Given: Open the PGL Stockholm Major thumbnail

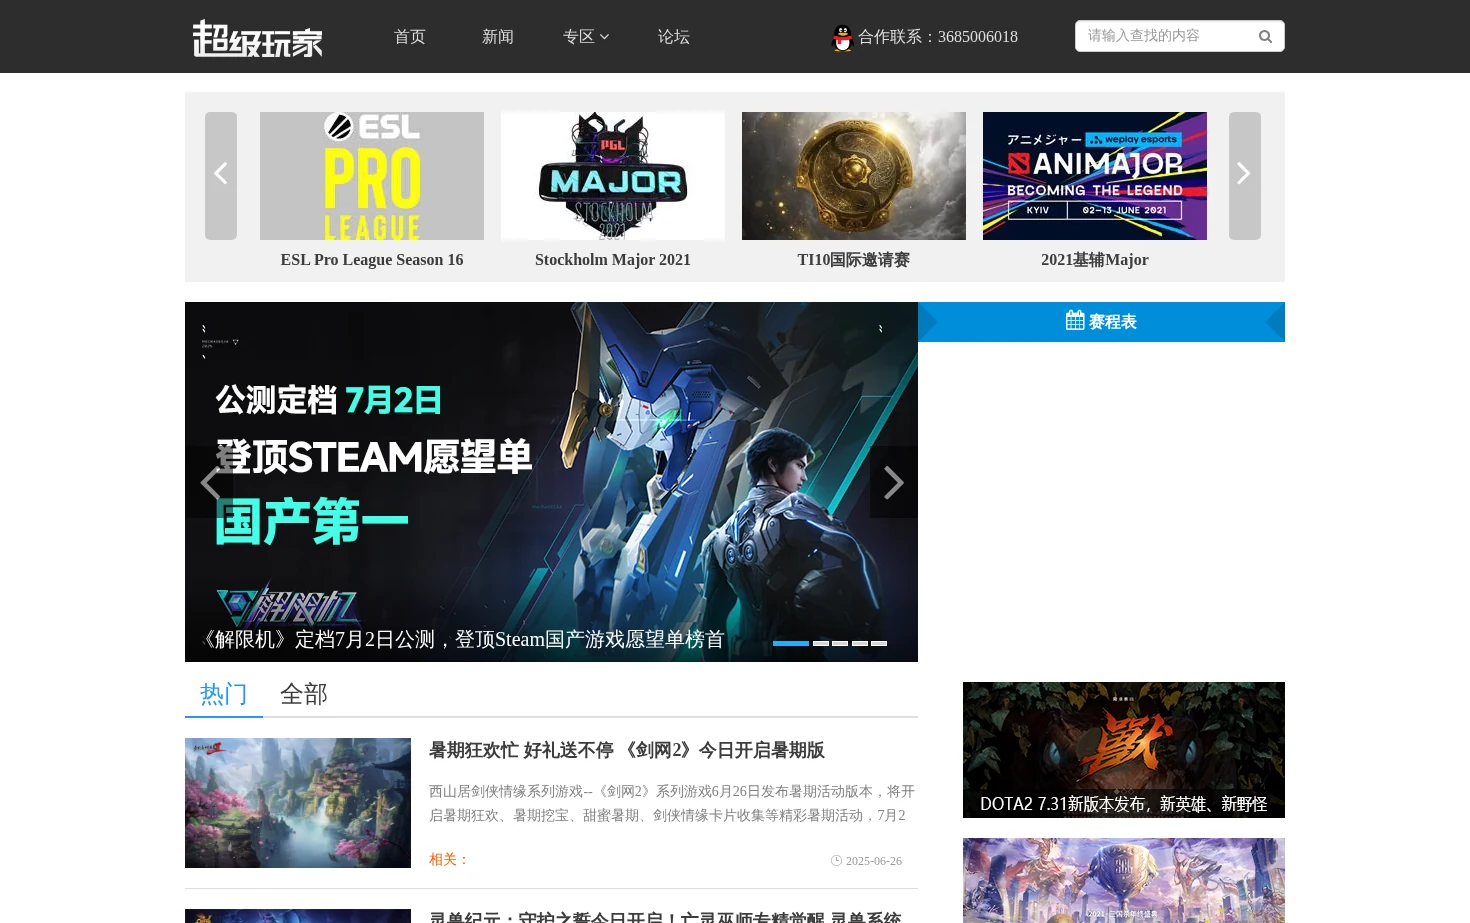Looking at the screenshot, I should (613, 176).
